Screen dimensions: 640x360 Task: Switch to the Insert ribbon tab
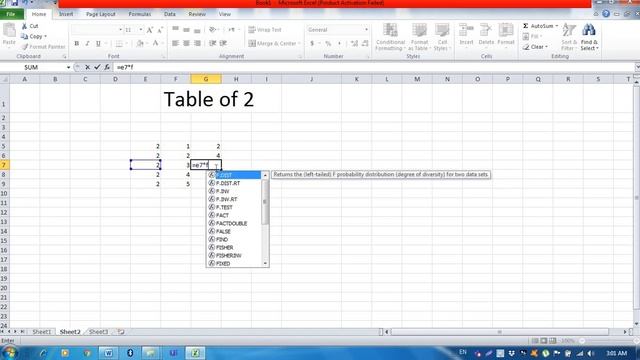[x=66, y=14]
